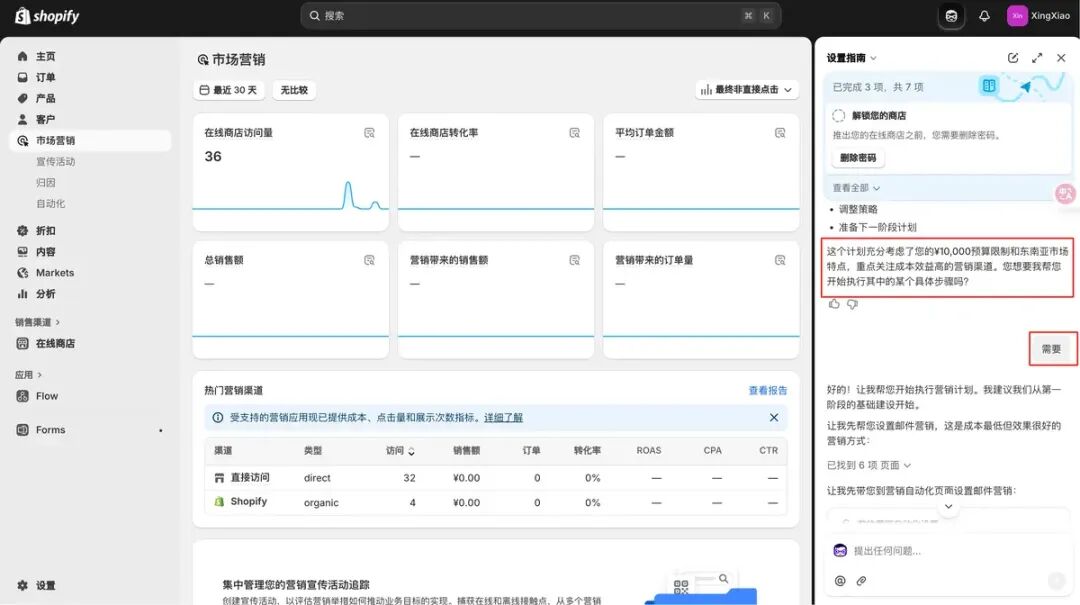Click the Sidekick assistant icon in top bar
Viewport: 1080px width, 605px height.
(951, 16)
